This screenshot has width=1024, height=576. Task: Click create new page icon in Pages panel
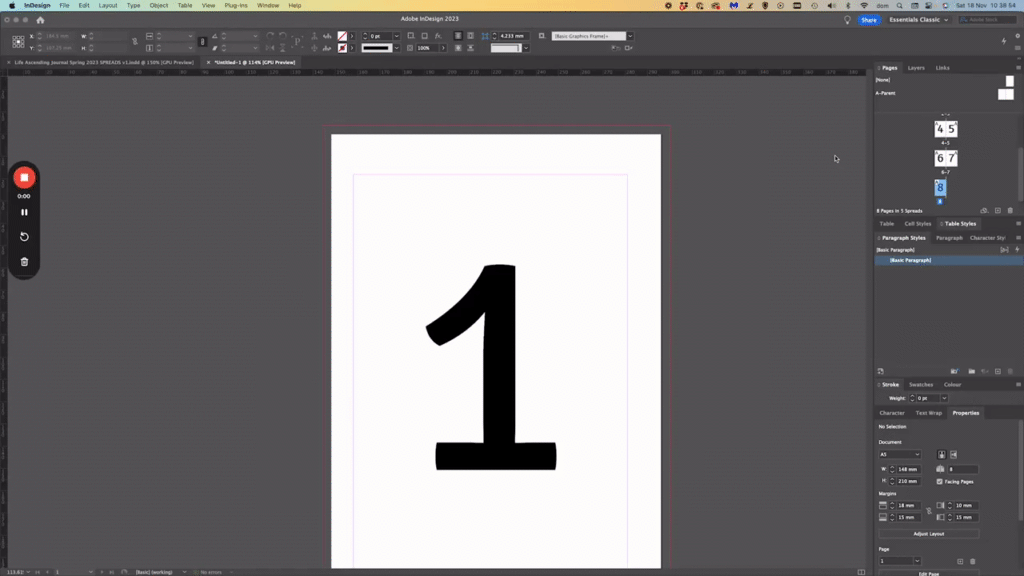998,211
